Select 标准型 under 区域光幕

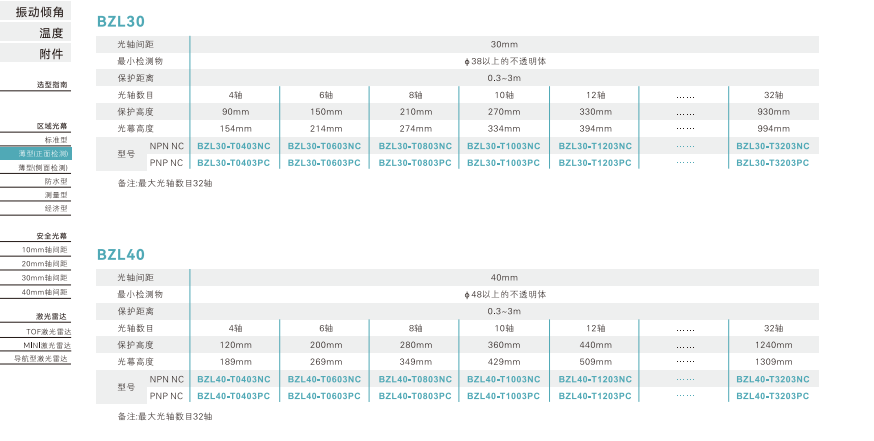pyautogui.click(x=55, y=141)
